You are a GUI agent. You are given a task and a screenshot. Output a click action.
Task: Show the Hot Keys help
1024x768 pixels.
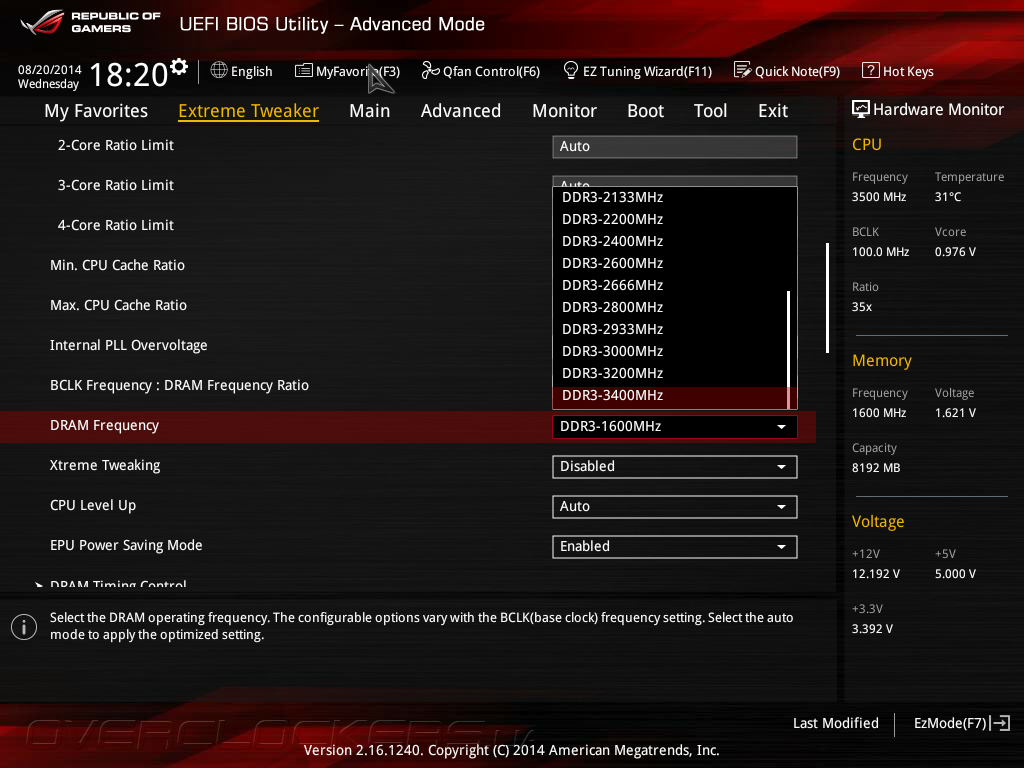[898, 71]
